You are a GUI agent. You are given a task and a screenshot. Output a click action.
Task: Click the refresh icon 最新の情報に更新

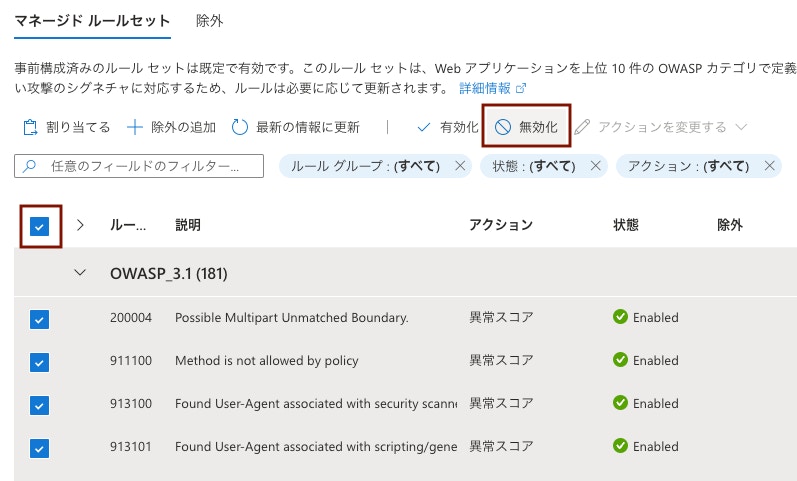[x=239, y=127]
